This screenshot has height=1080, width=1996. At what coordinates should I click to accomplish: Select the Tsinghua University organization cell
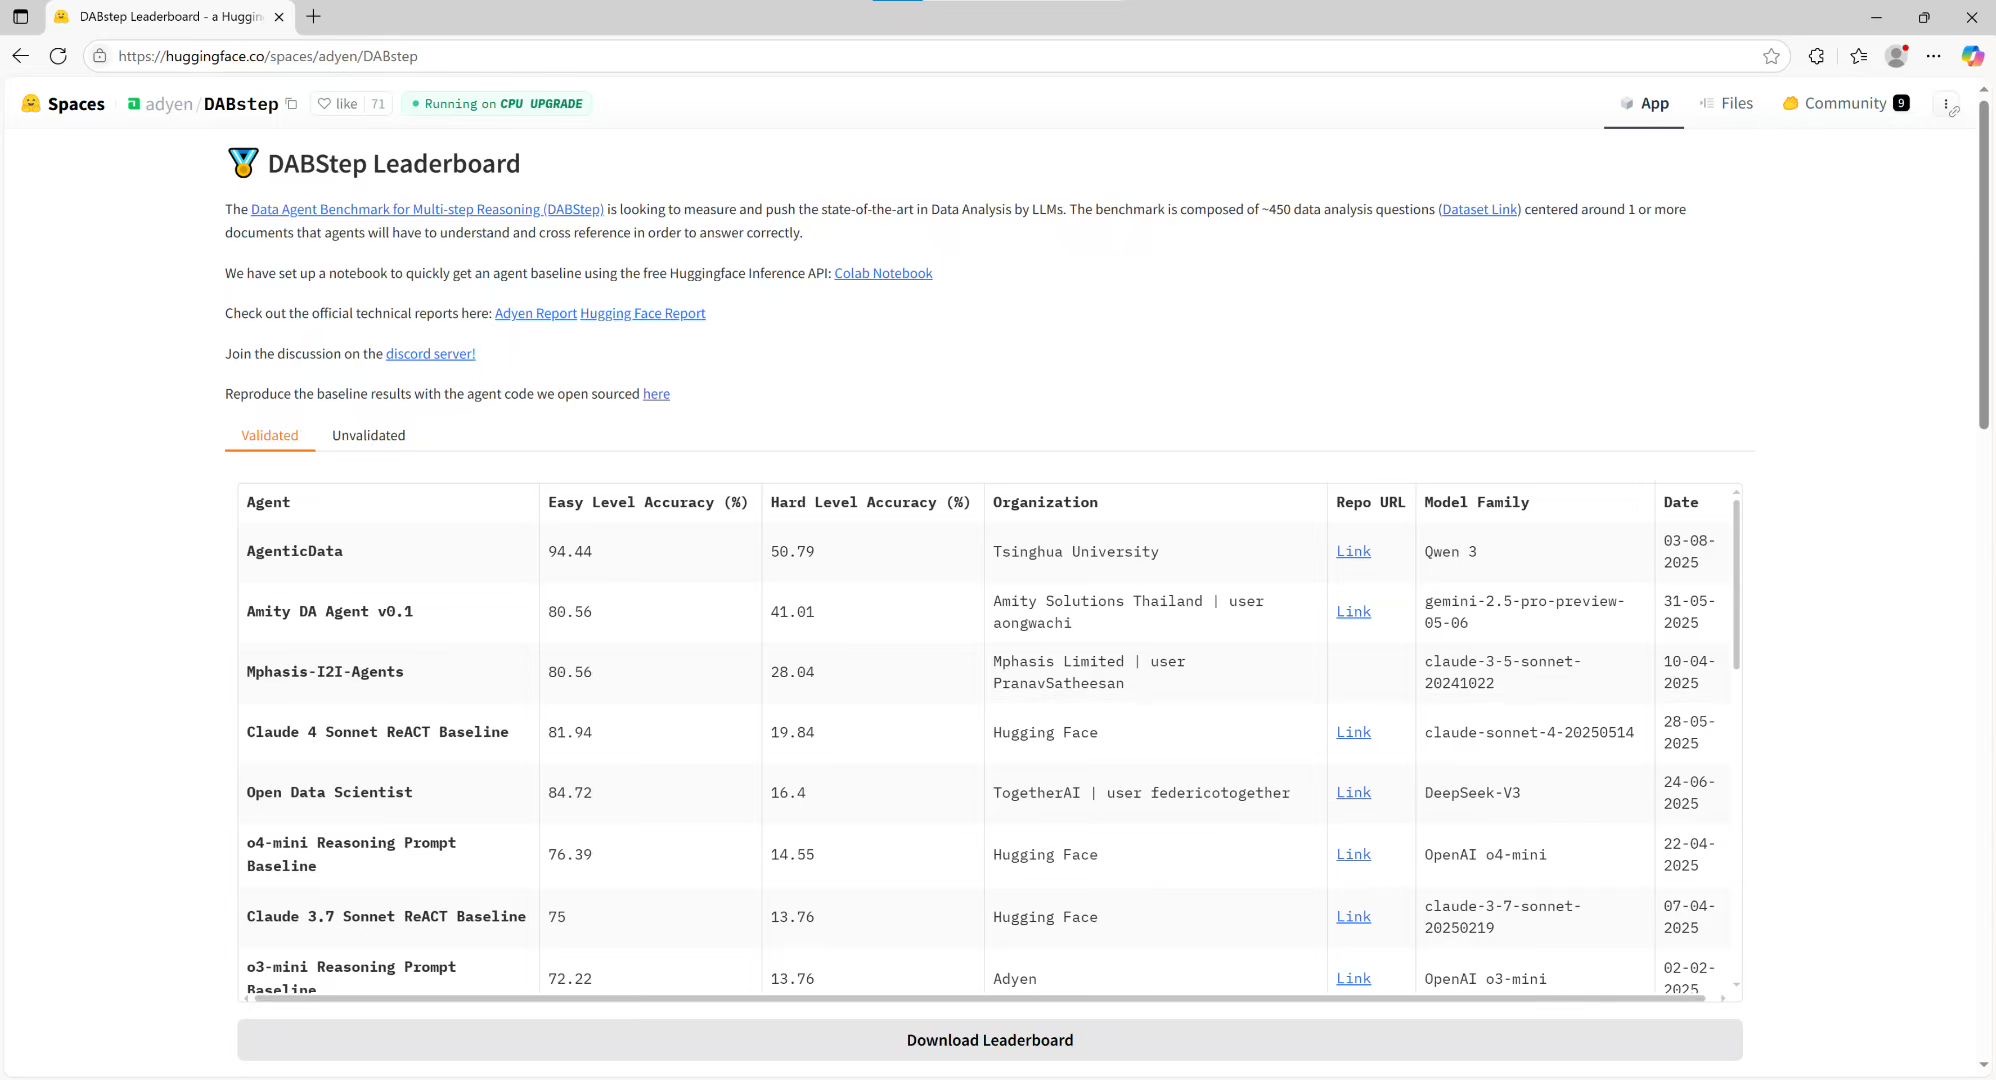coord(1155,551)
